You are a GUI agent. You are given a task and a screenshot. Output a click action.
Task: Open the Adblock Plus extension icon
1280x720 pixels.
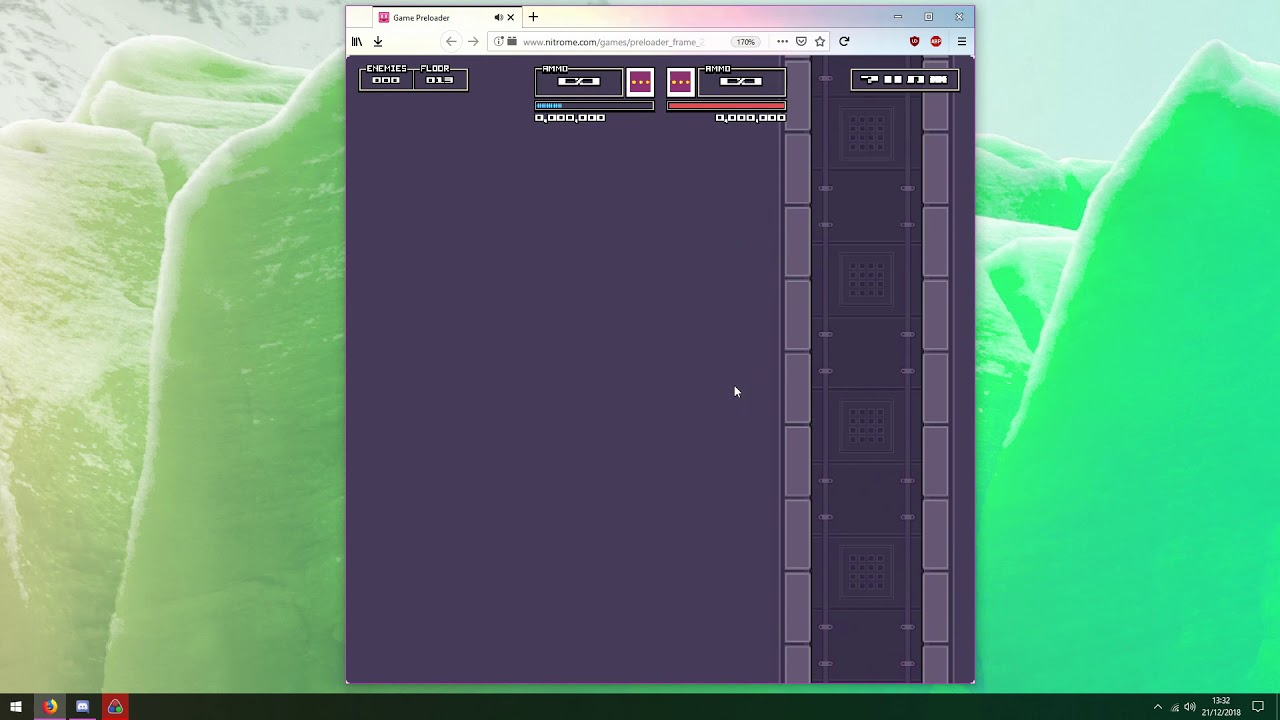[x=936, y=41]
